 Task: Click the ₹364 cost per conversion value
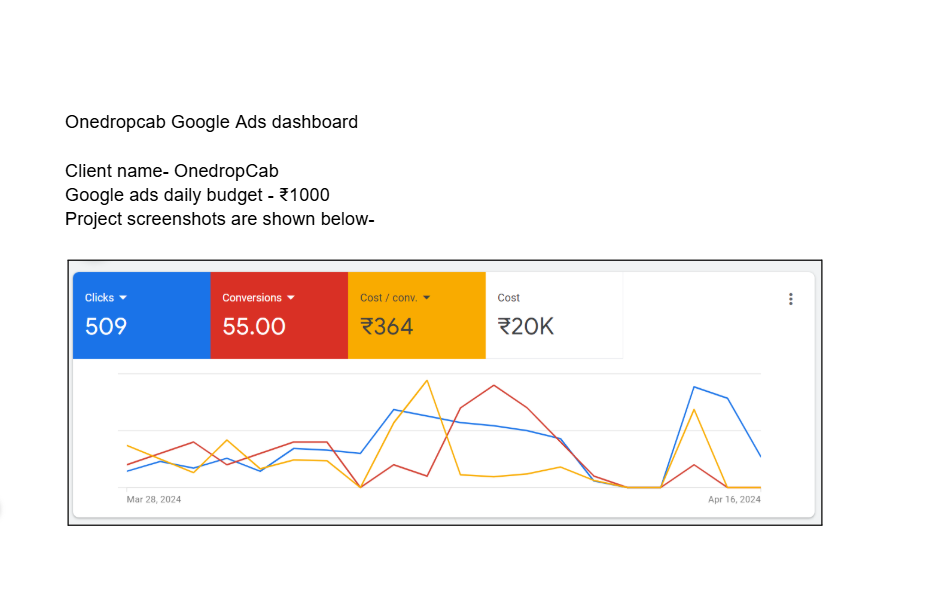[386, 326]
